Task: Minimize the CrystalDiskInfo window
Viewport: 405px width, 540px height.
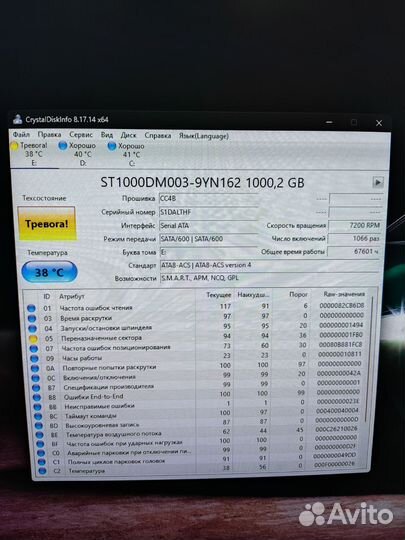Action: 329,122
